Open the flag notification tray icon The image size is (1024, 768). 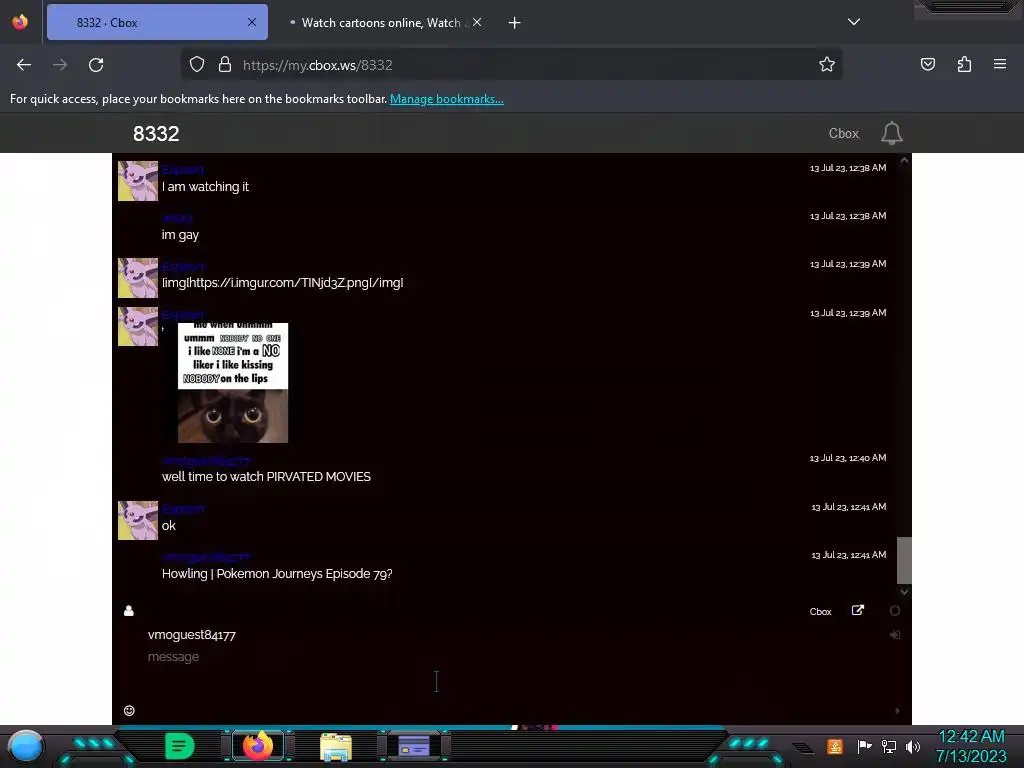coord(864,746)
